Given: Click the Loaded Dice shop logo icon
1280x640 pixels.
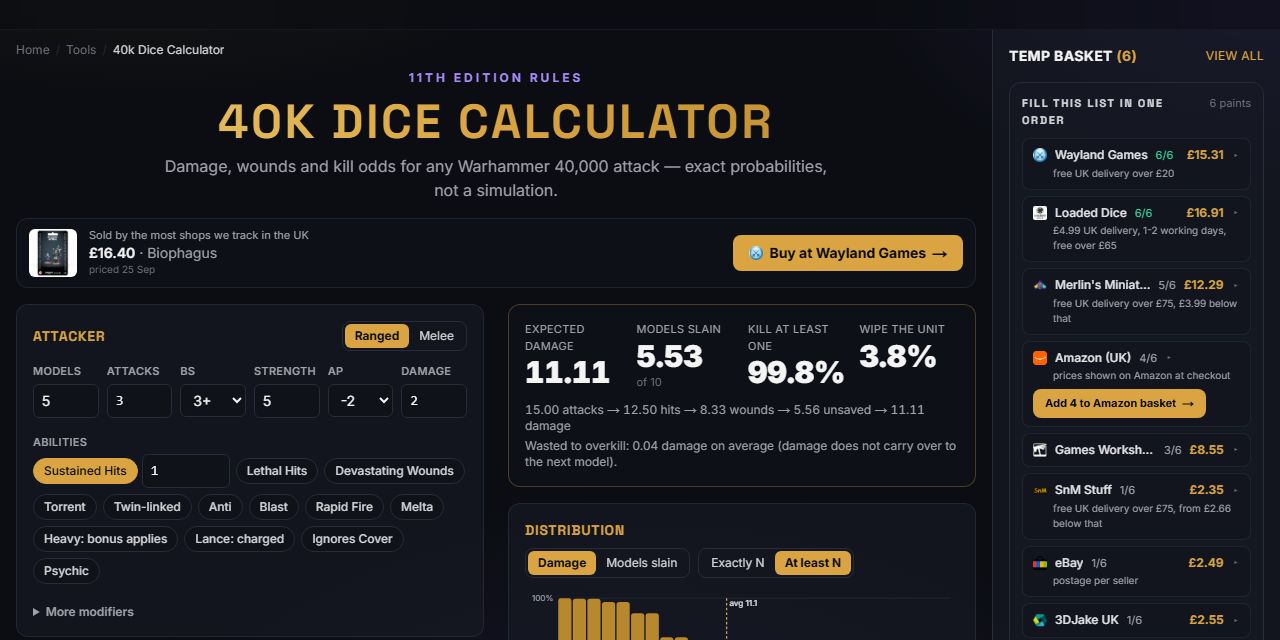Looking at the screenshot, I should pyautogui.click(x=1040, y=213).
